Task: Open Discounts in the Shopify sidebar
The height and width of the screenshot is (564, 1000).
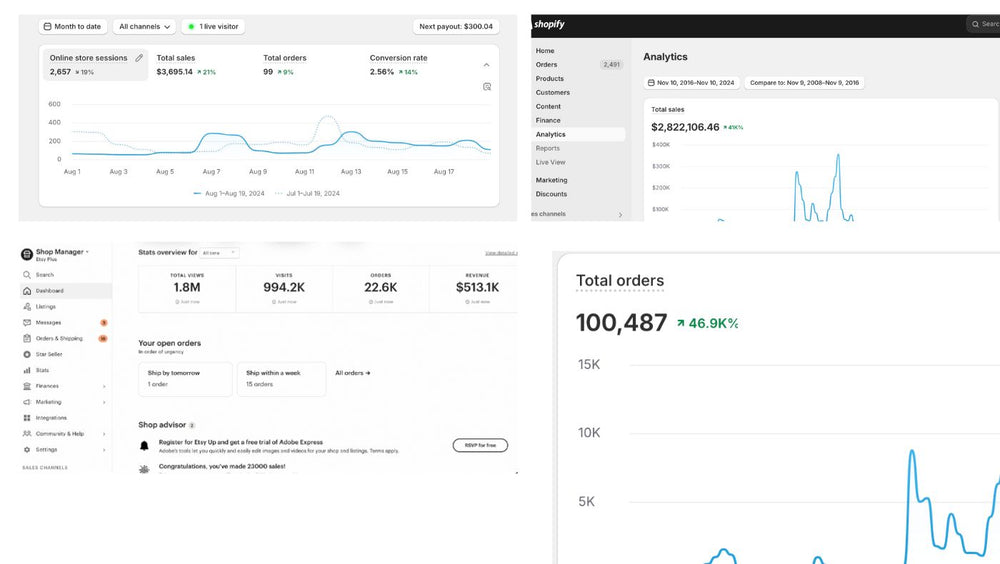Action: [551, 194]
